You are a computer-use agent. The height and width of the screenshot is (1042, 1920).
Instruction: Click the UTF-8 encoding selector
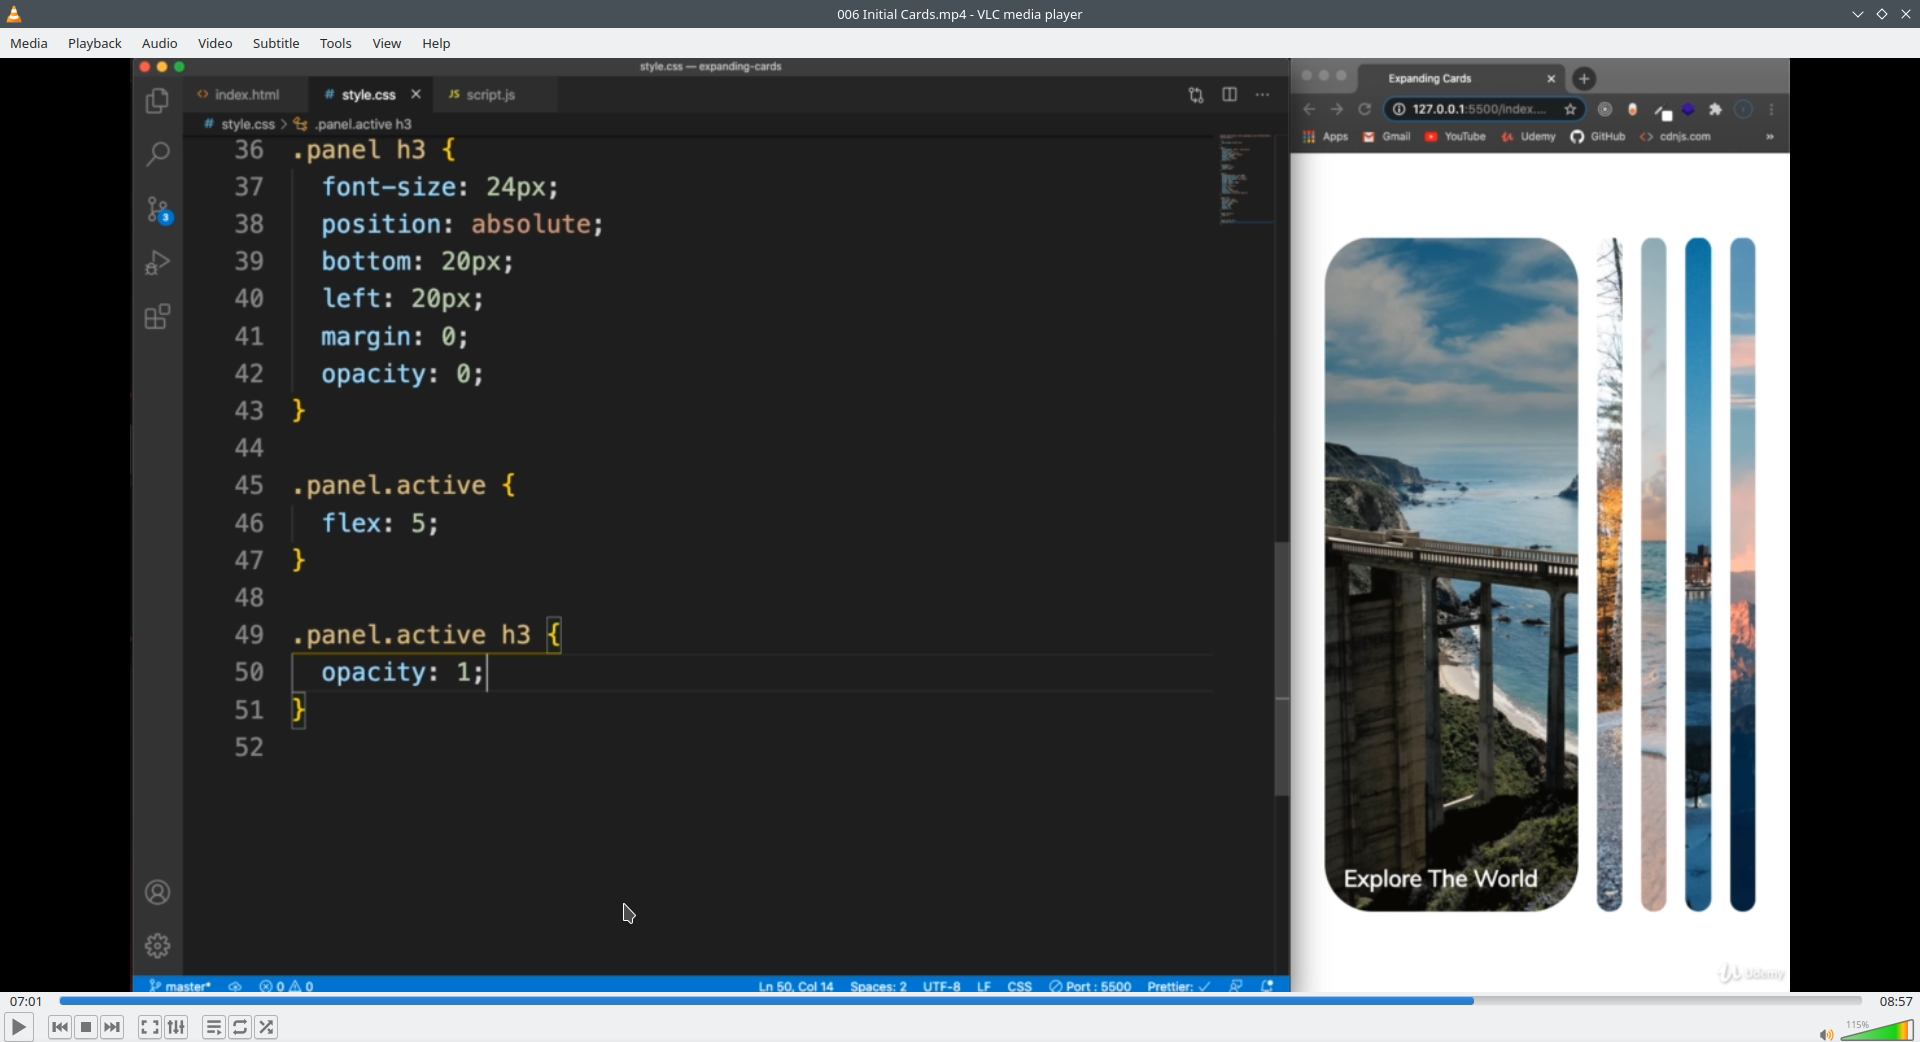tap(942, 986)
